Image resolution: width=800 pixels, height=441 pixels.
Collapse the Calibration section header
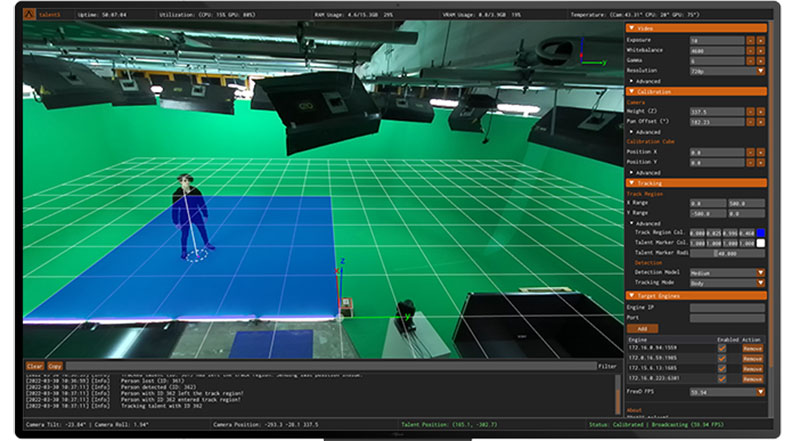(696, 91)
